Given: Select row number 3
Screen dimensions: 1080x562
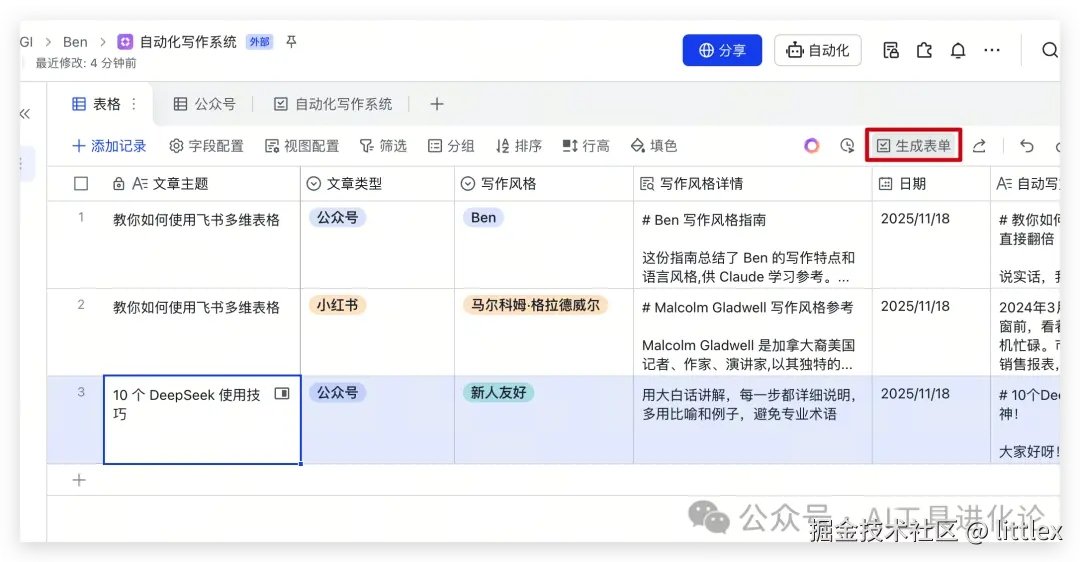Looking at the screenshot, I should click(x=81, y=393).
